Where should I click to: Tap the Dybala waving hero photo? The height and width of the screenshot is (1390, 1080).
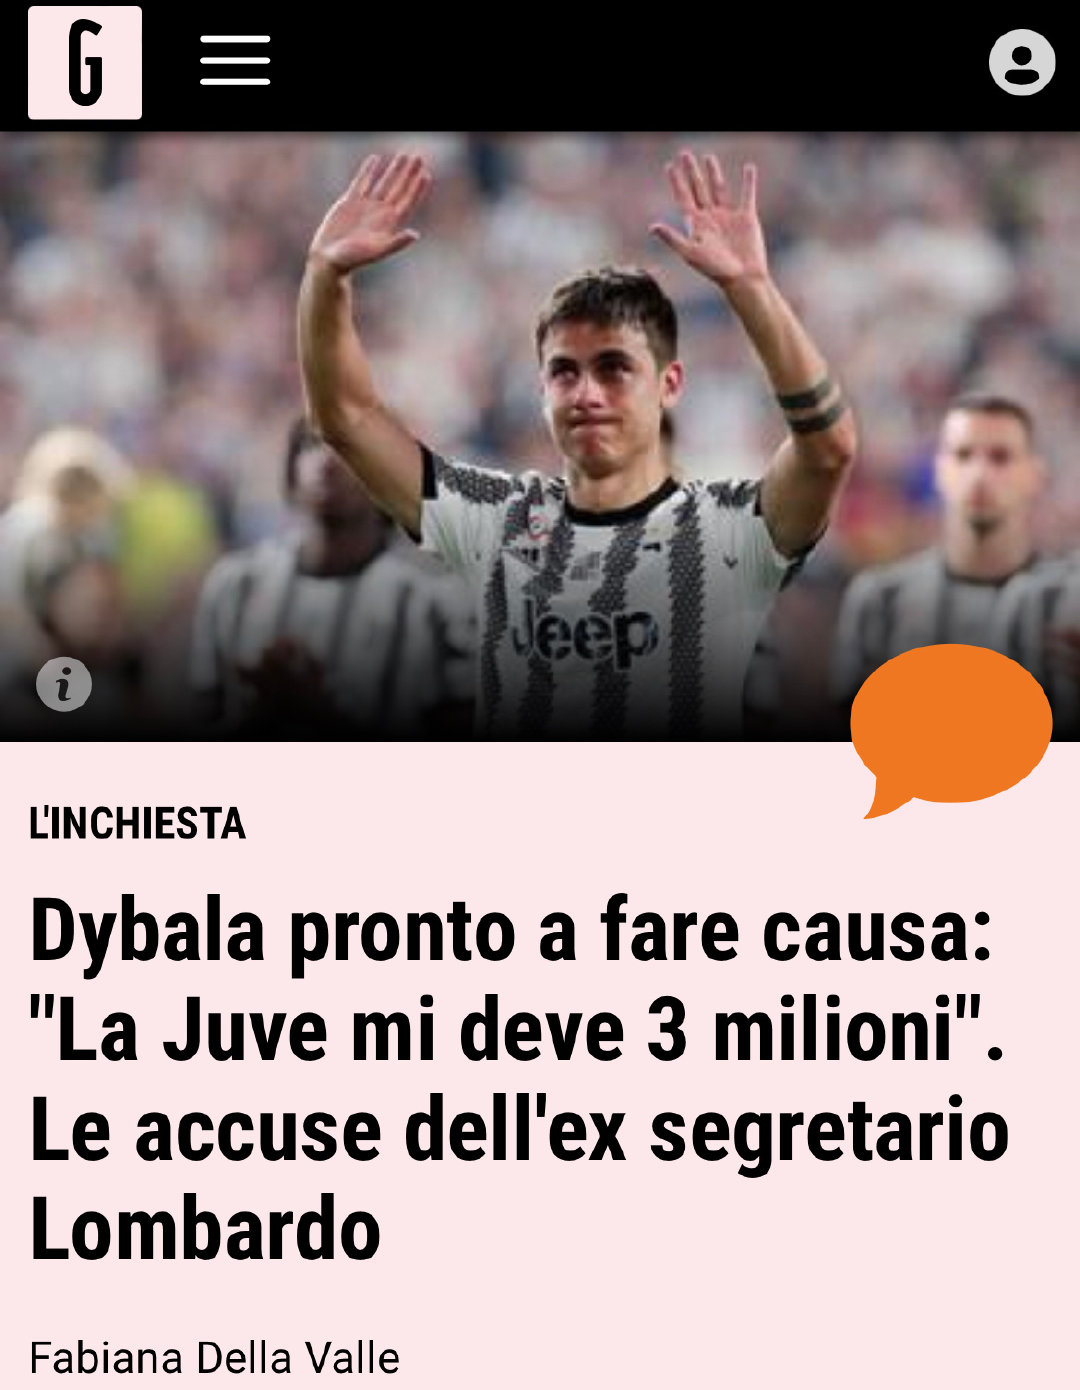540,437
